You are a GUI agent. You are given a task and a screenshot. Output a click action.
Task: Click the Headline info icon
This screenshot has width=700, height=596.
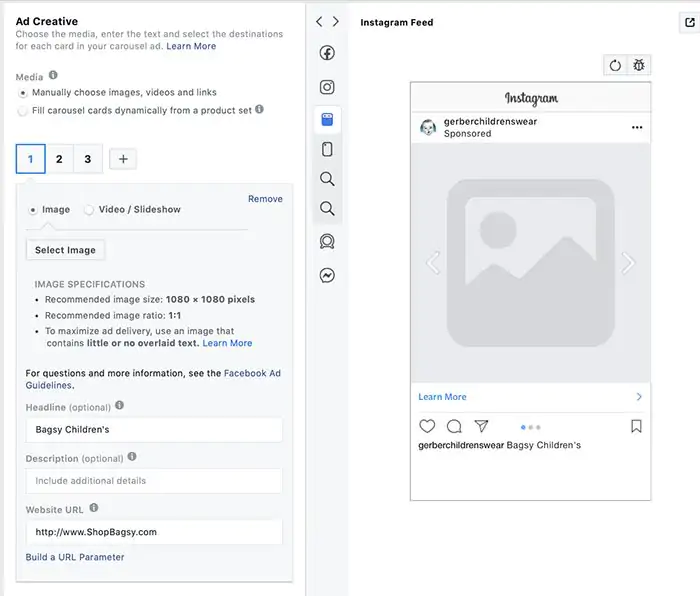[x=120, y=405]
